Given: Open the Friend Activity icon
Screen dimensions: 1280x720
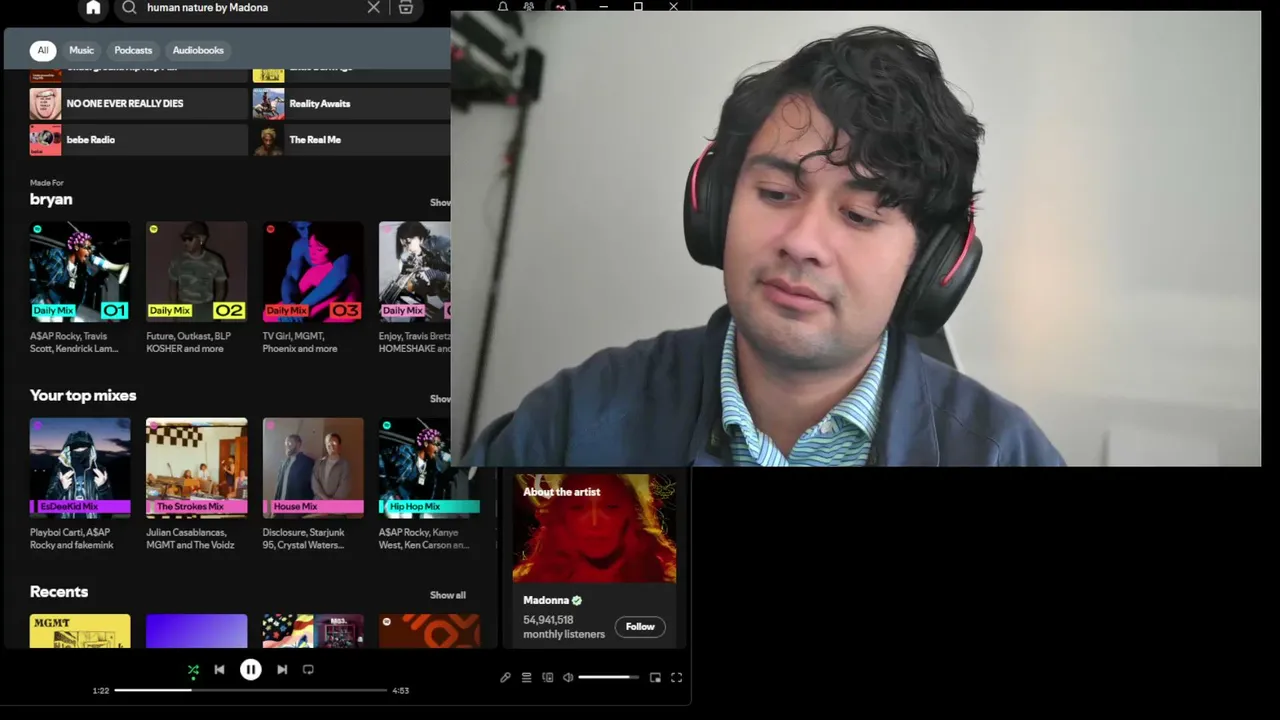Looking at the screenshot, I should coord(529,7).
